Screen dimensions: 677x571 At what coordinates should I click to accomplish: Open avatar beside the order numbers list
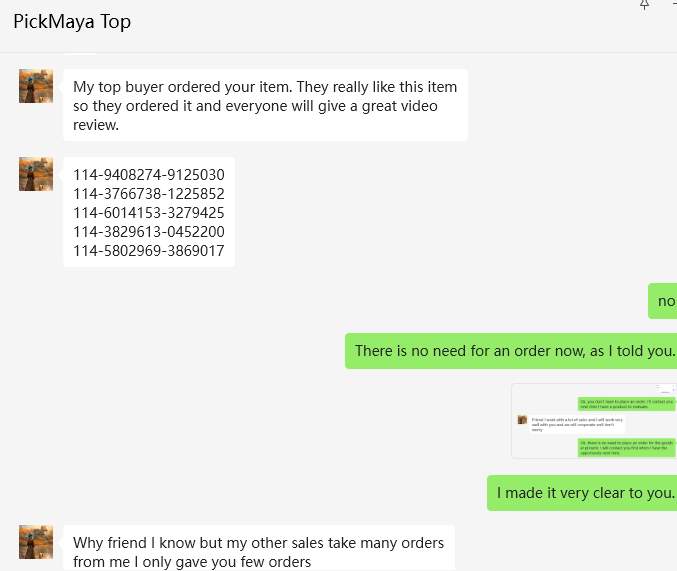click(36, 174)
